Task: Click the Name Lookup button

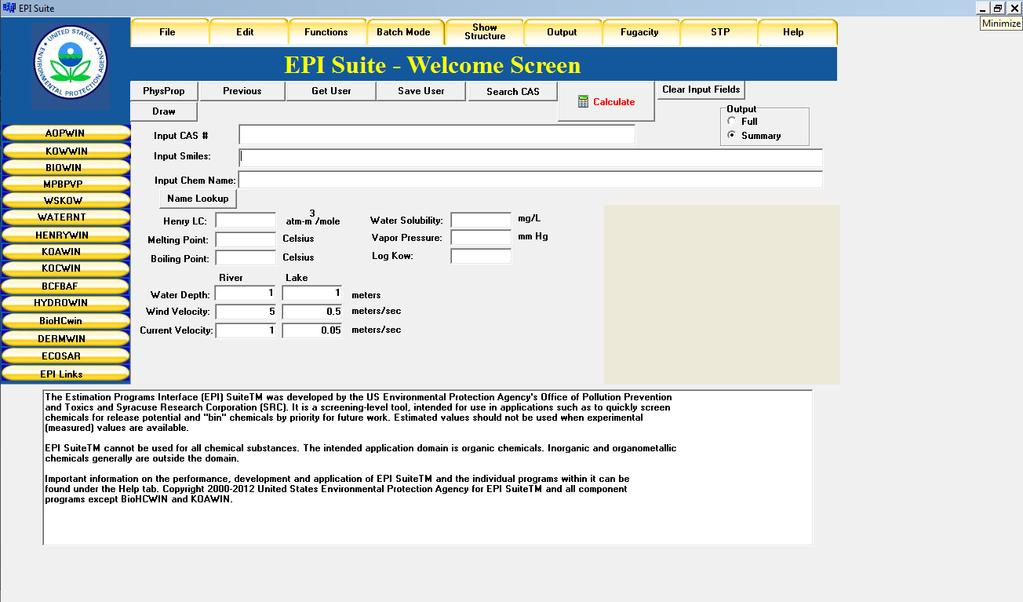Action: (198, 198)
